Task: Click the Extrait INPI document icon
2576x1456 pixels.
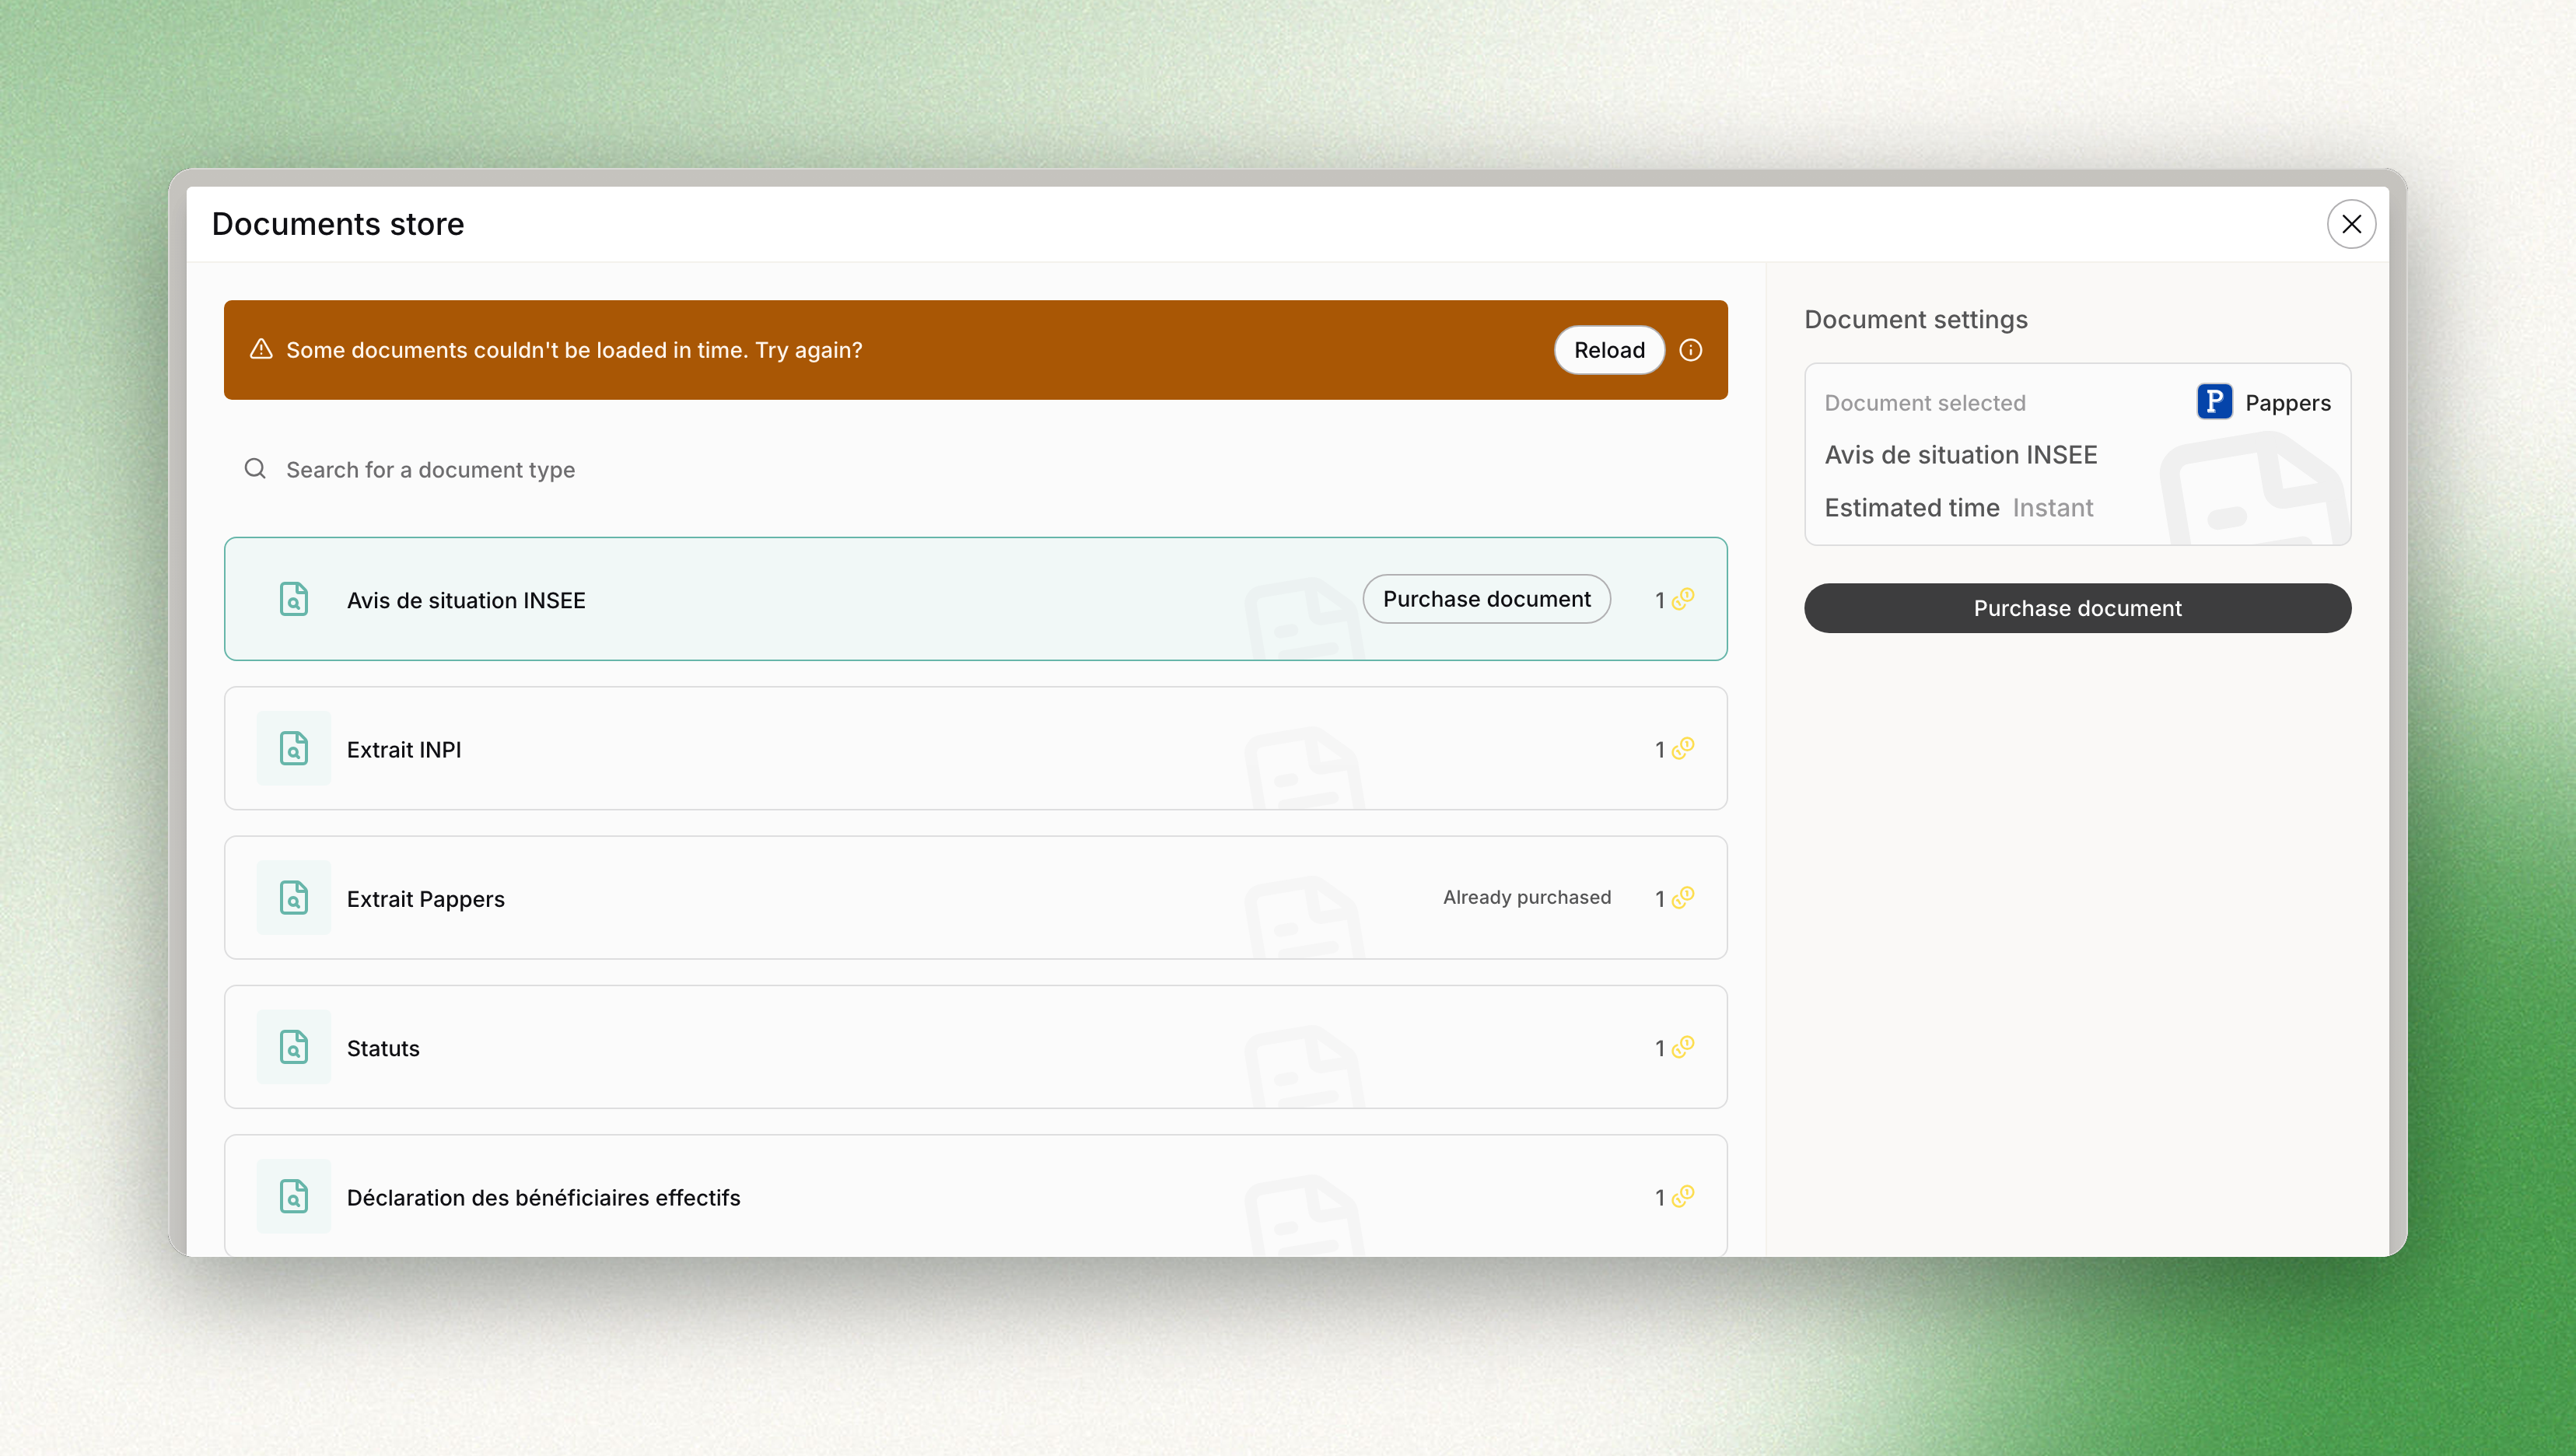Action: coord(294,748)
